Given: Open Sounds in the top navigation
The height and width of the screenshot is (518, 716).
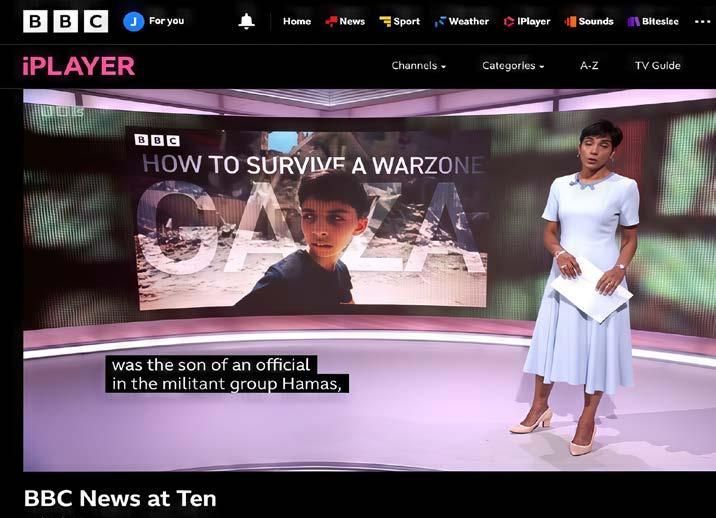Looking at the screenshot, I should [596, 21].
